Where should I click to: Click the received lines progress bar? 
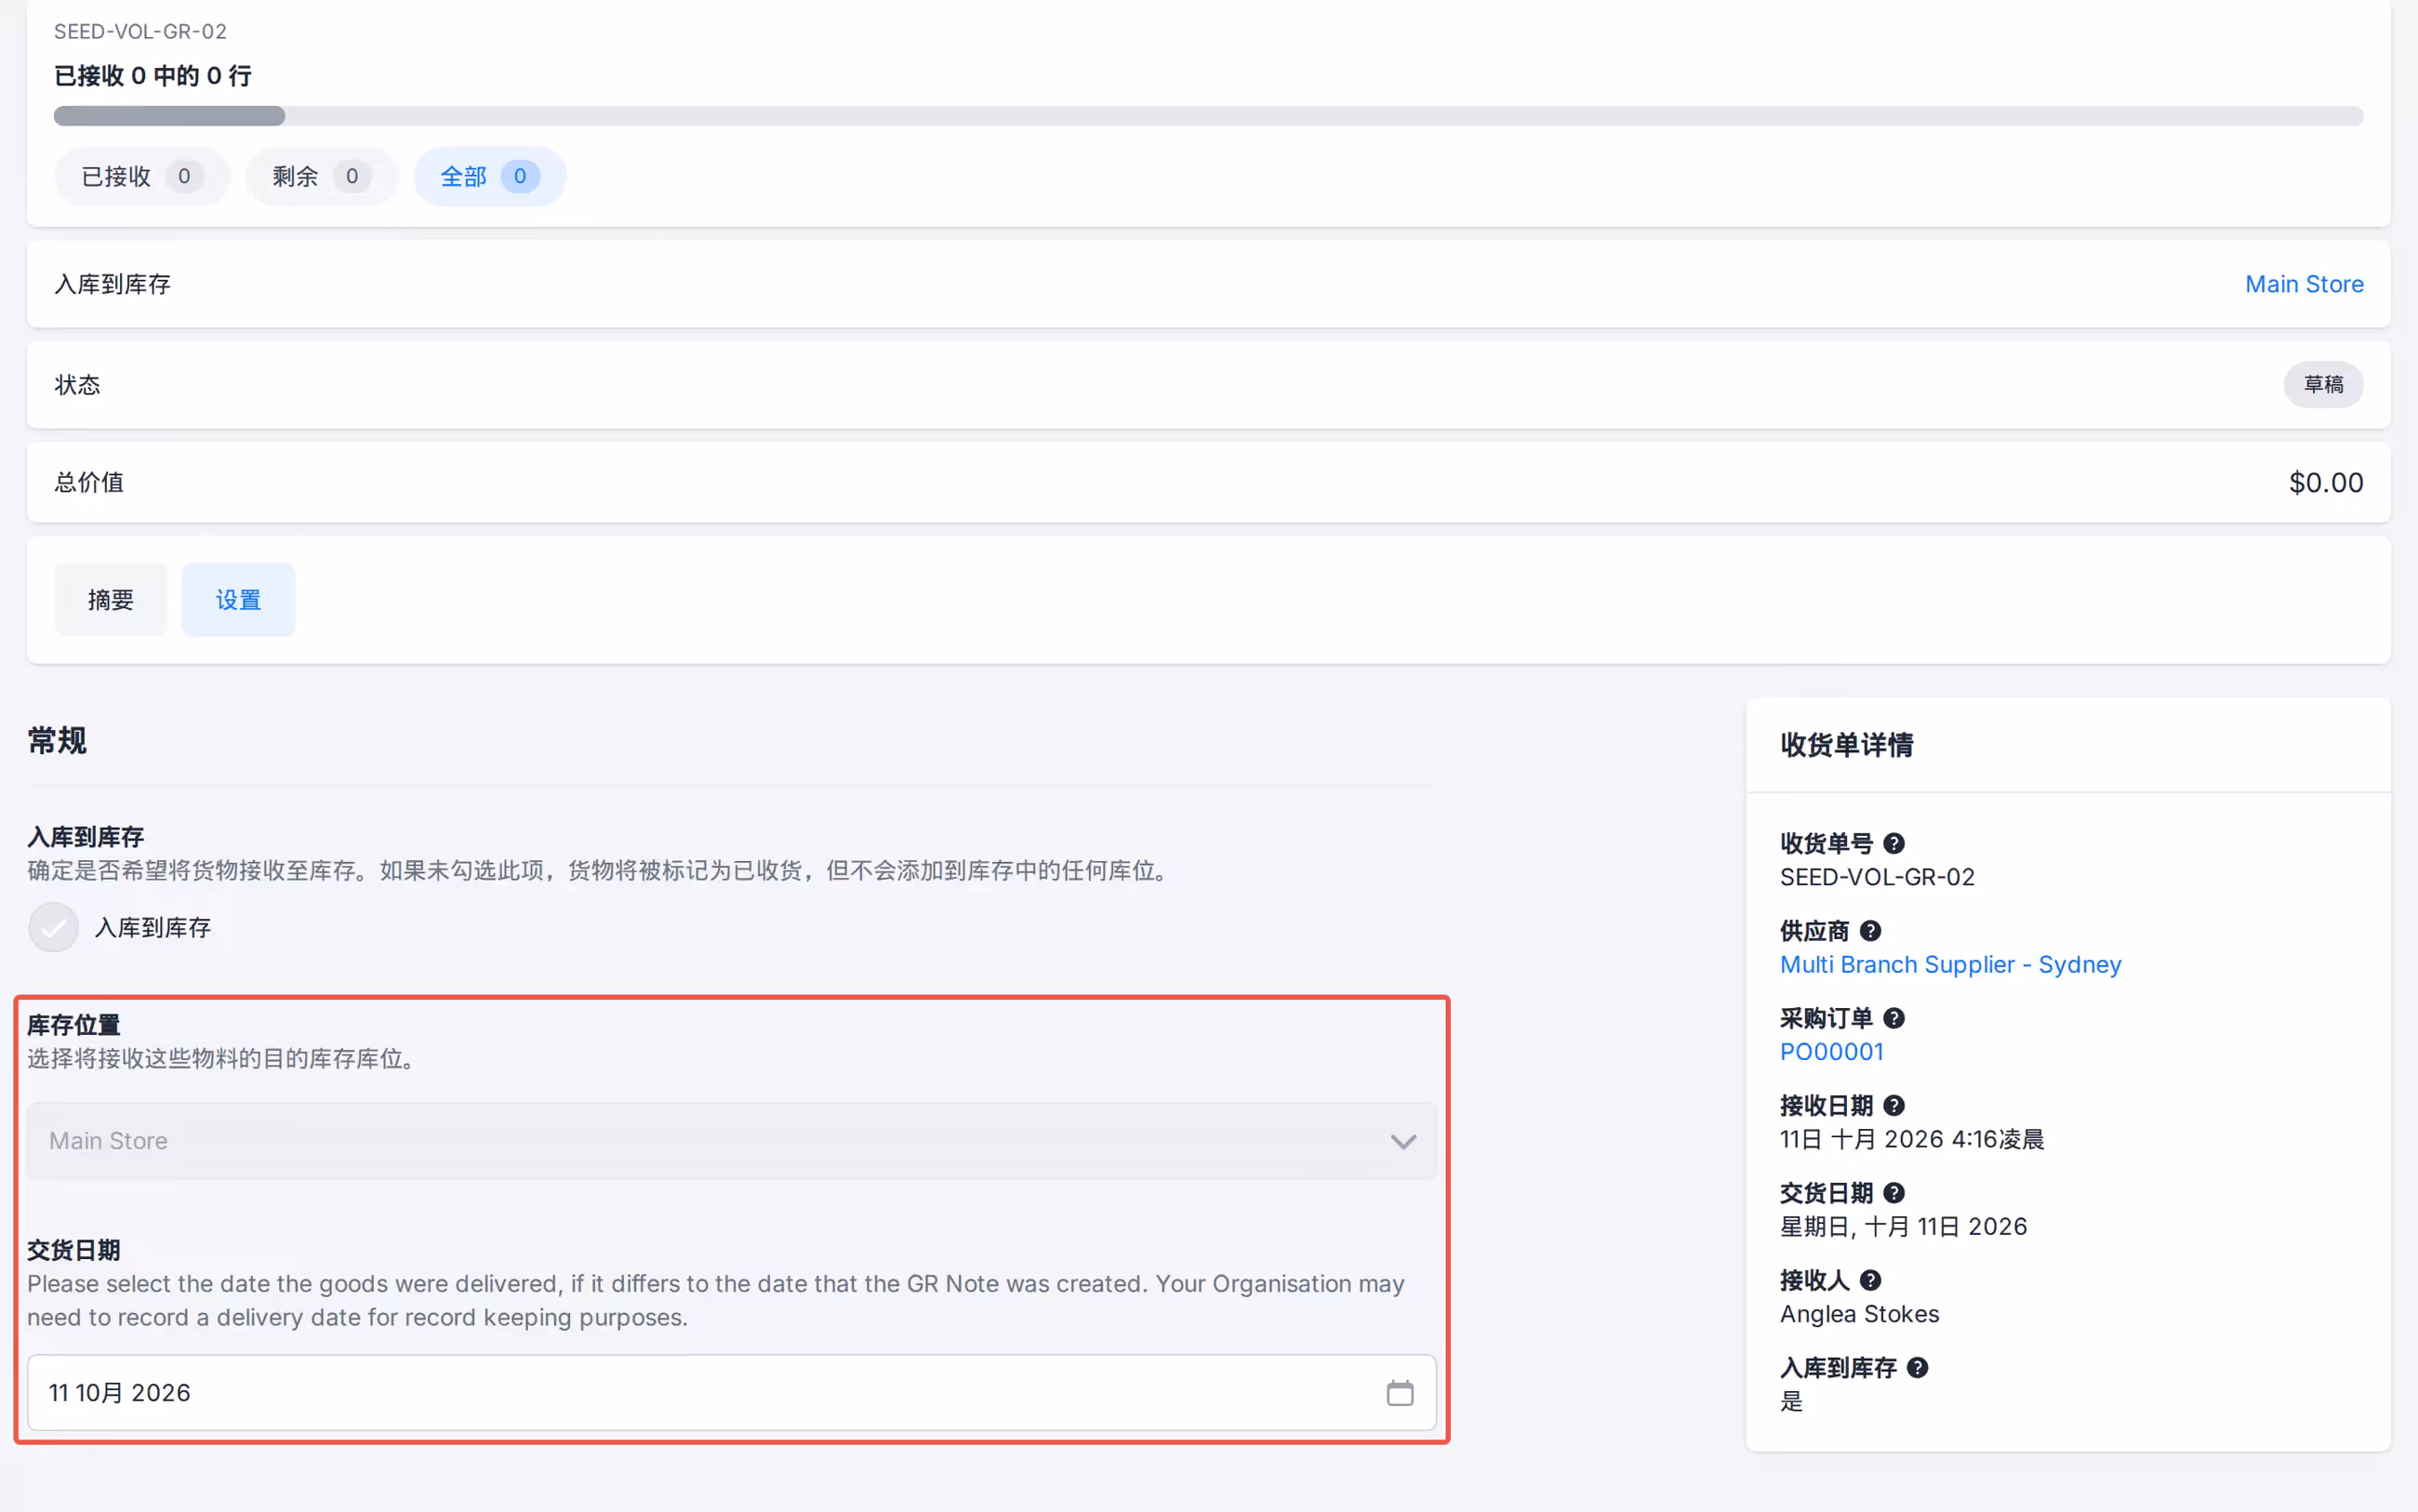(1208, 116)
